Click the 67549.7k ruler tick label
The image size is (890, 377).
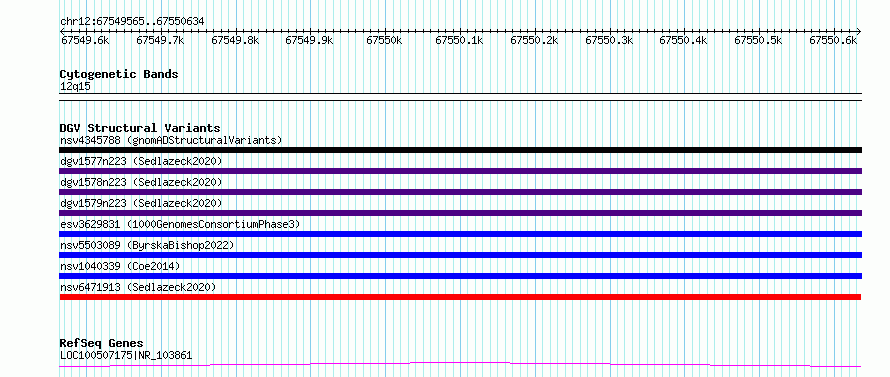pyautogui.click(x=161, y=40)
